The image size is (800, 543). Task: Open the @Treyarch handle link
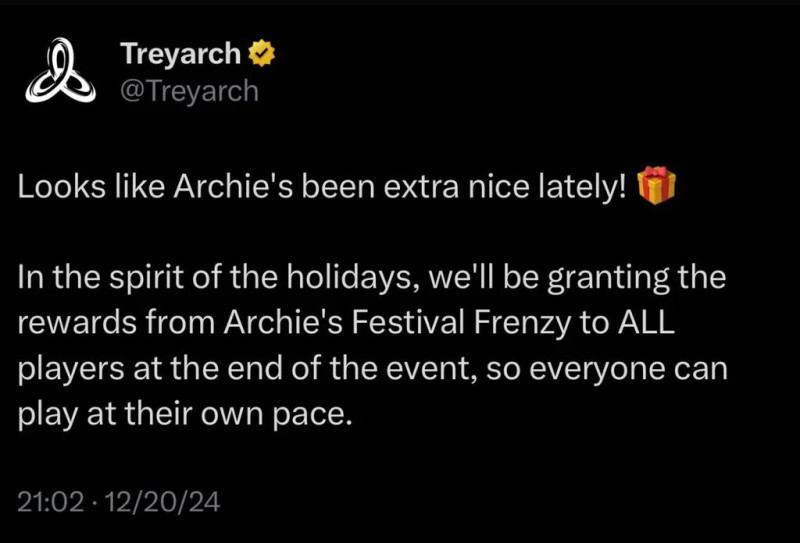tap(188, 91)
